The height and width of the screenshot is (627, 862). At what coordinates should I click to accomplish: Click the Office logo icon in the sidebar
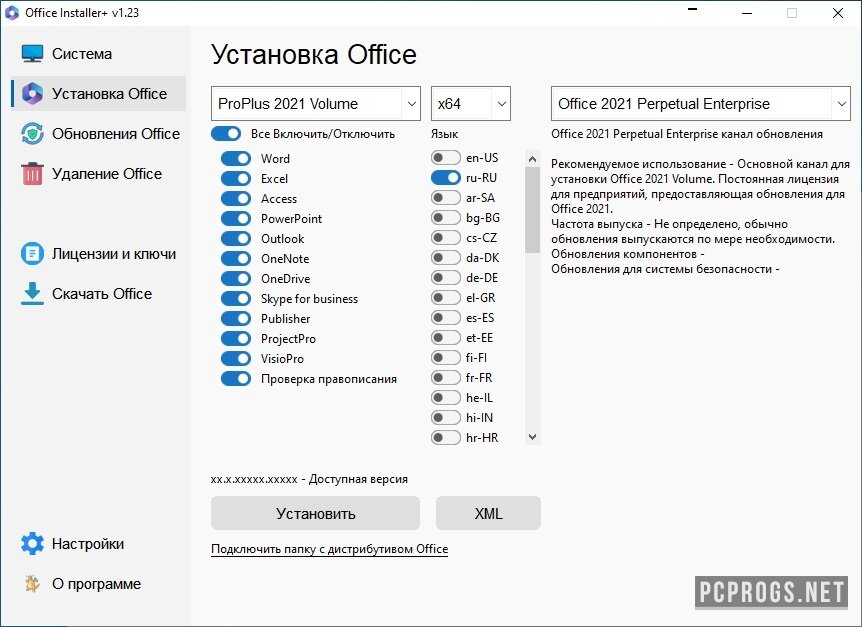coord(33,94)
